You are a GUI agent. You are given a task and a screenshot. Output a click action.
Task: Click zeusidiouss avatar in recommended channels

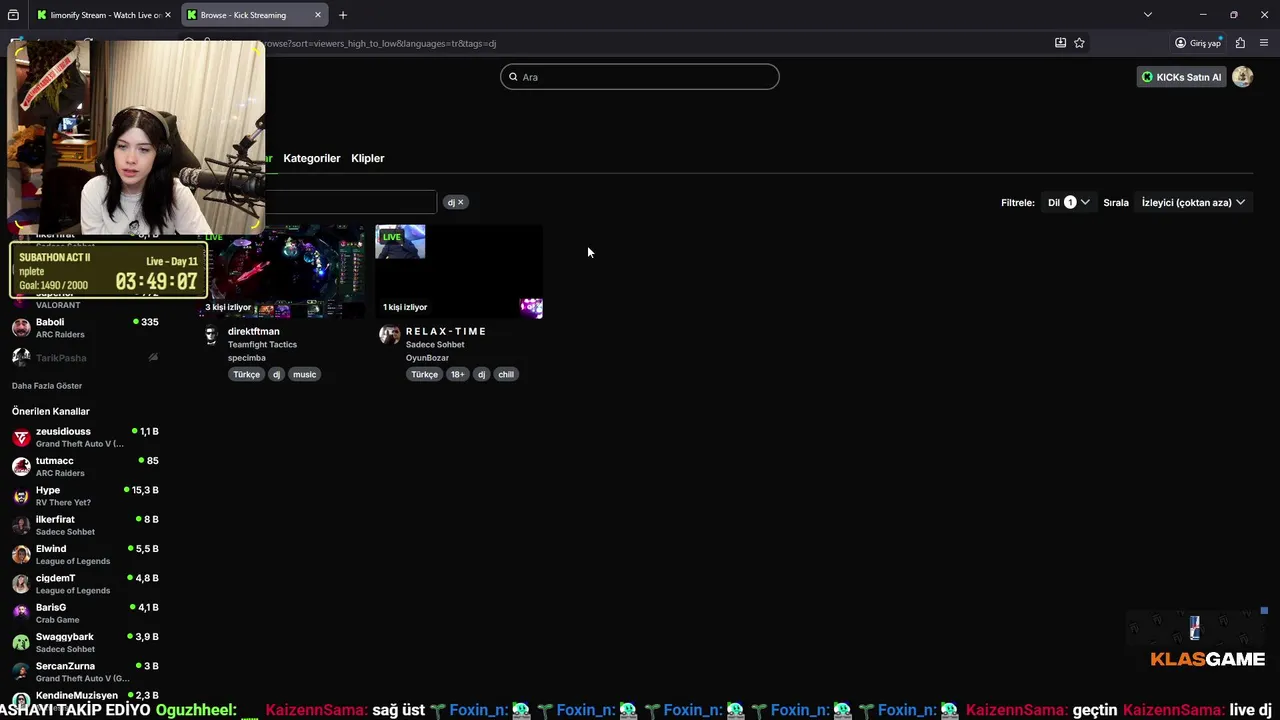point(21,437)
